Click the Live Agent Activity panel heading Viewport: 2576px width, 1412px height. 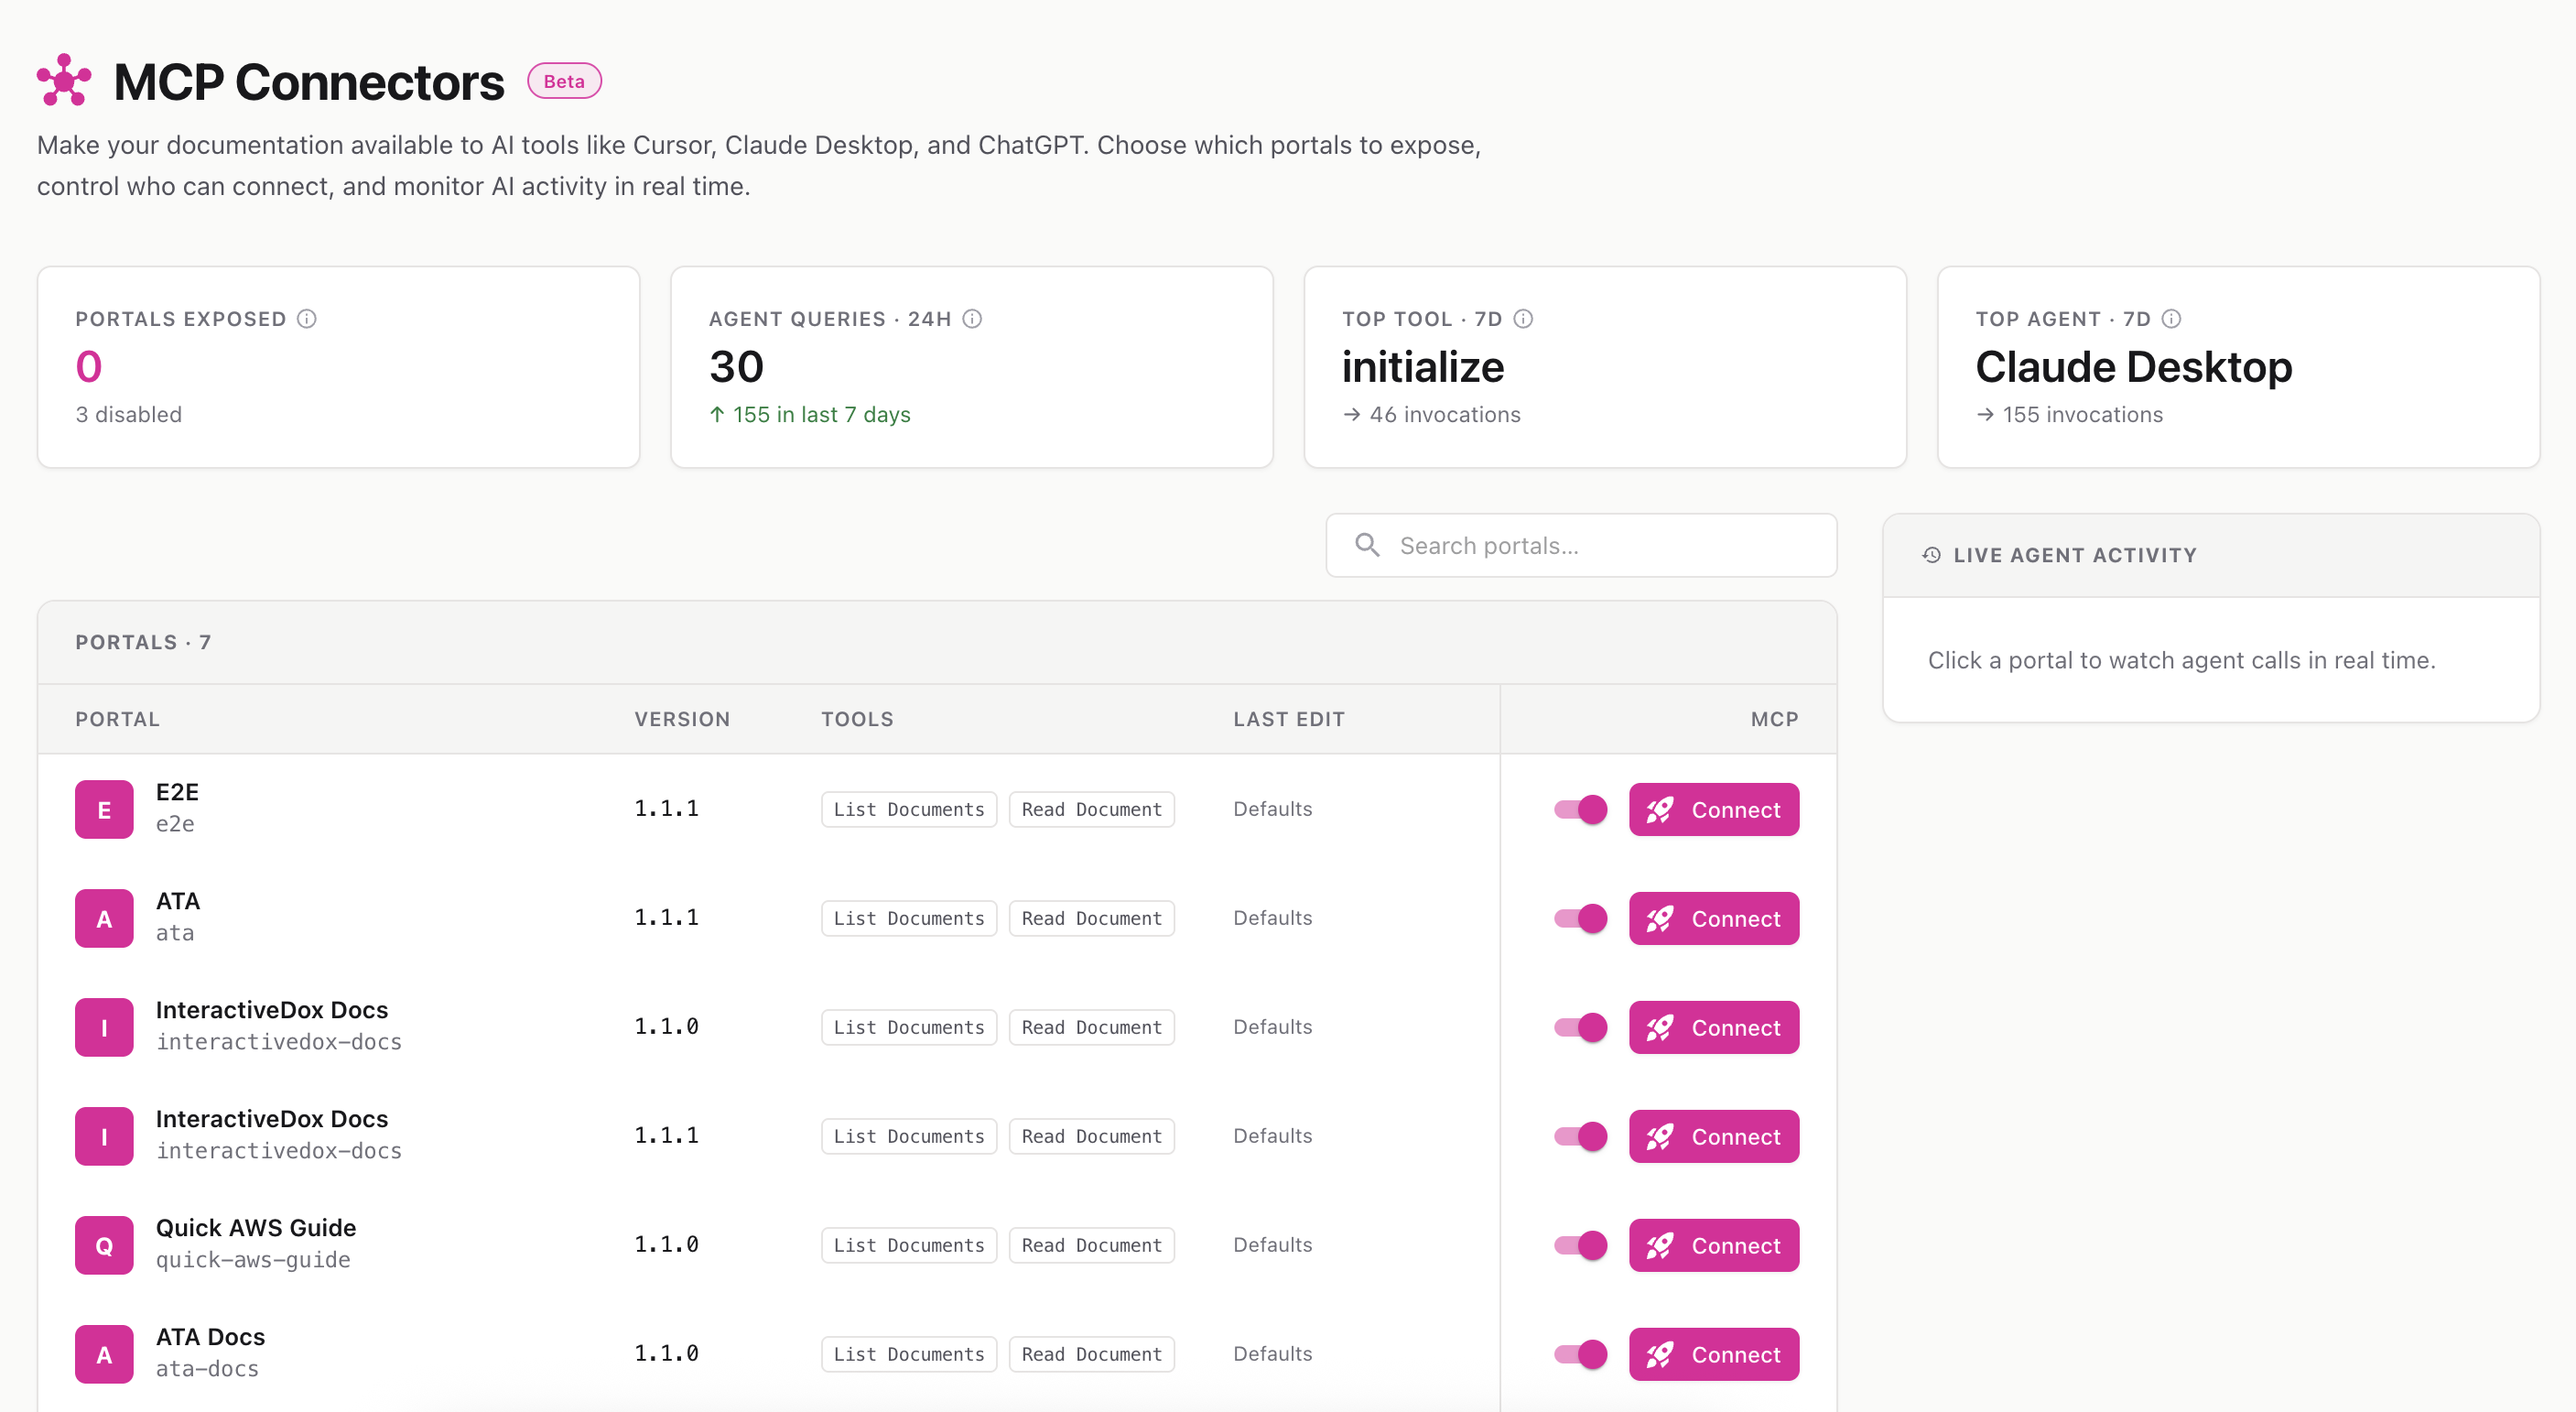[2075, 555]
